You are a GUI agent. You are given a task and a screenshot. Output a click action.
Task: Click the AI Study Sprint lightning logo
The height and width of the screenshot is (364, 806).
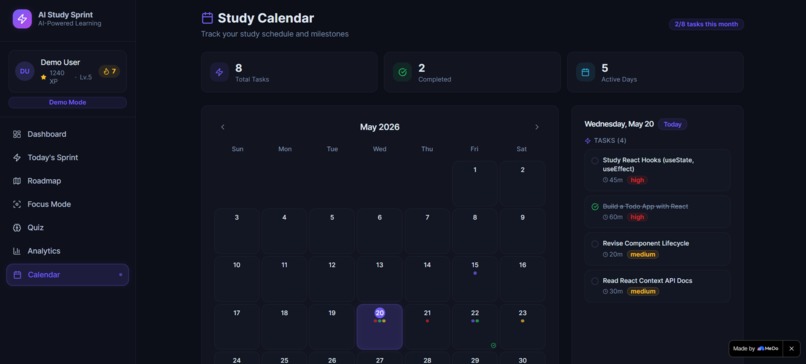[x=22, y=19]
